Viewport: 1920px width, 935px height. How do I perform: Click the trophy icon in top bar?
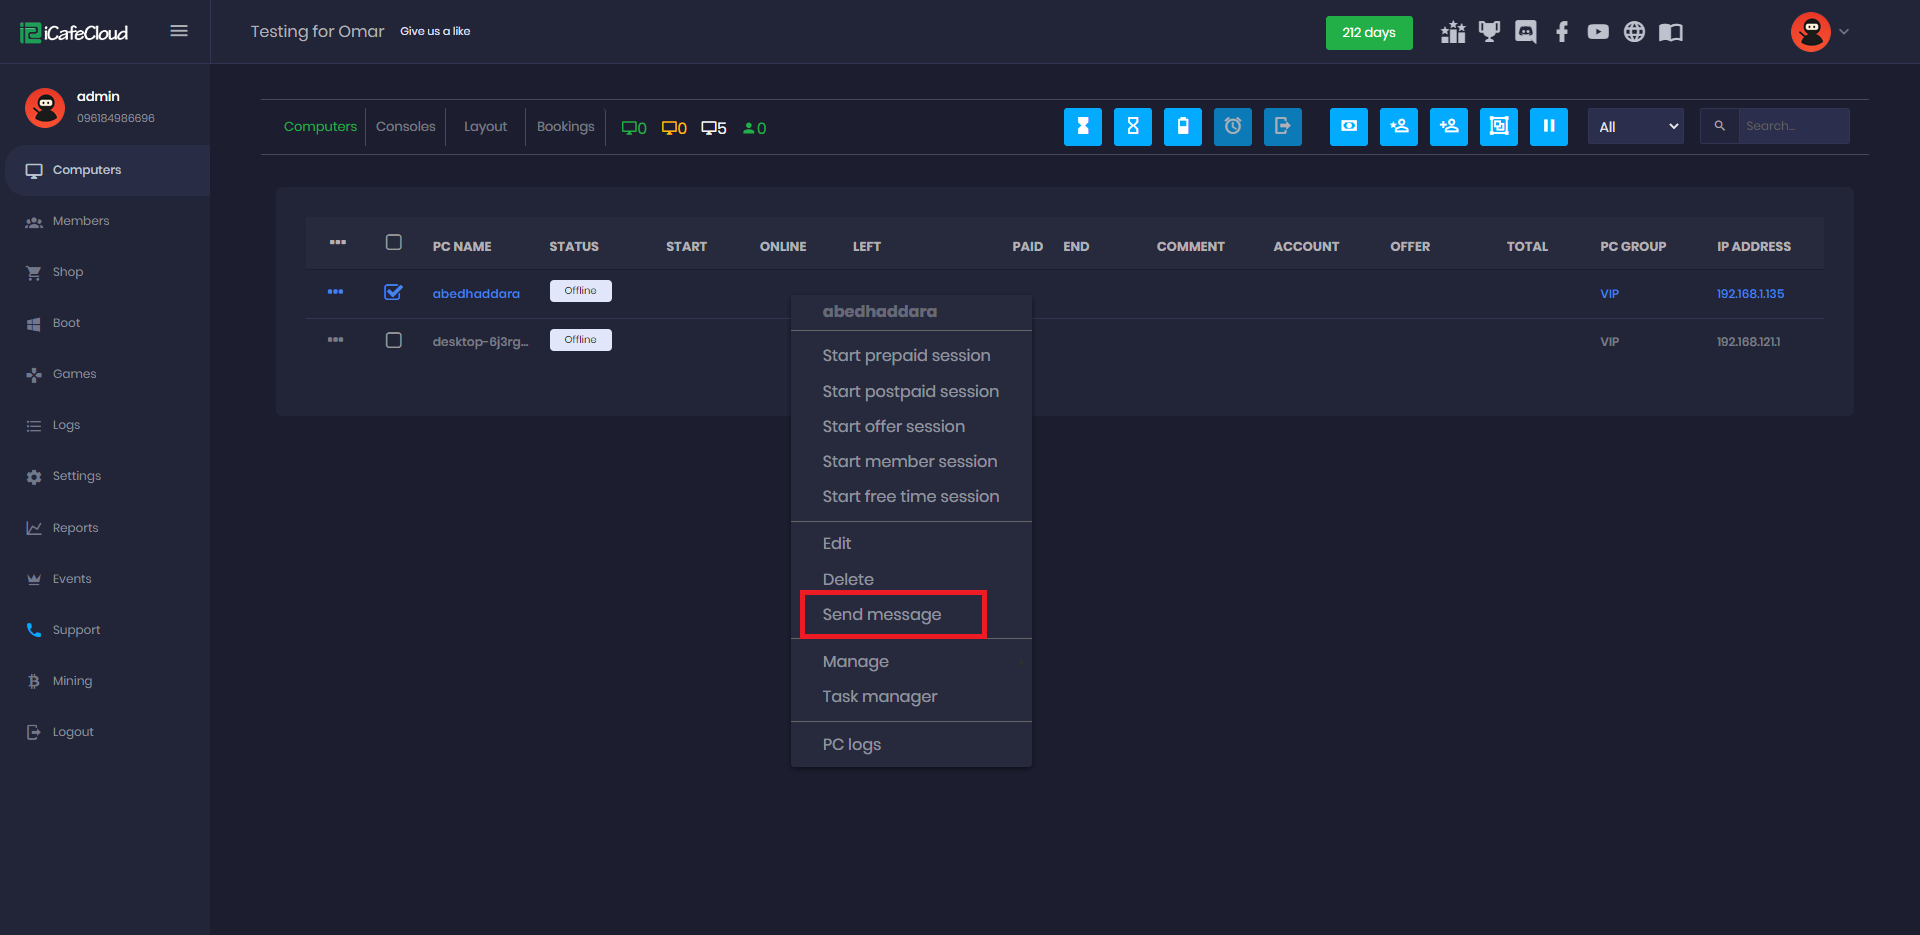pyautogui.click(x=1489, y=32)
